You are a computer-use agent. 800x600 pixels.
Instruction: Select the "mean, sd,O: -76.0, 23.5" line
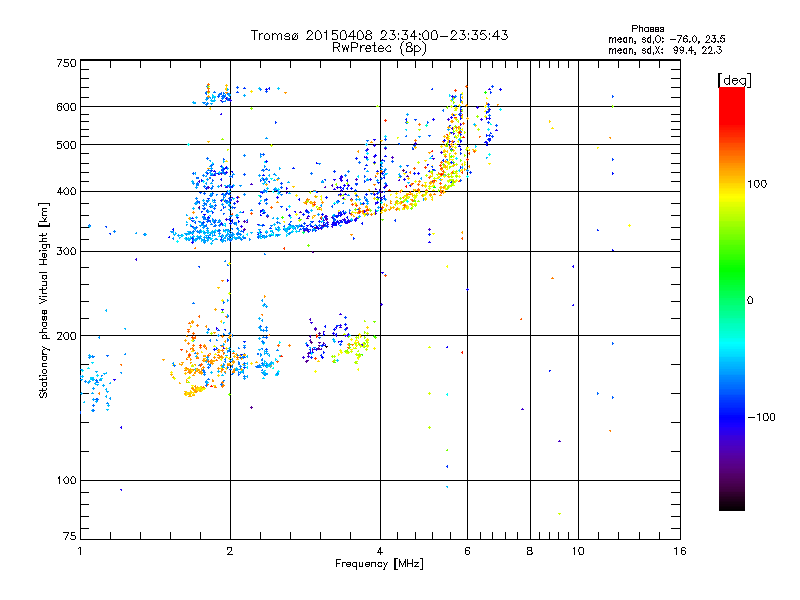point(666,39)
